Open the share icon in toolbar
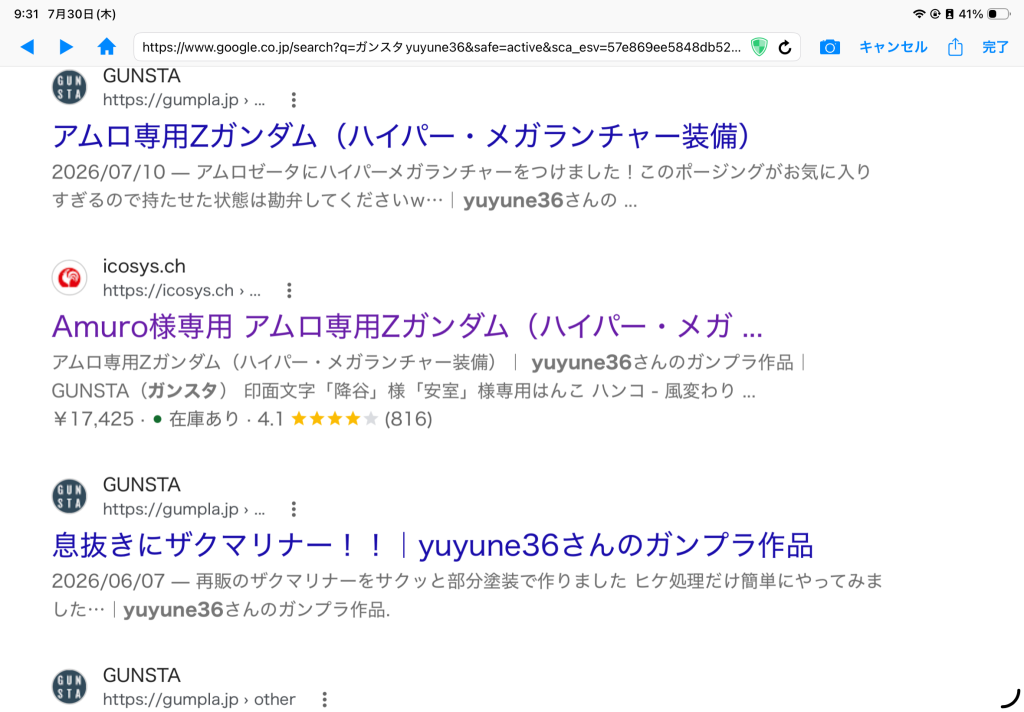1024x712 pixels. click(955, 47)
